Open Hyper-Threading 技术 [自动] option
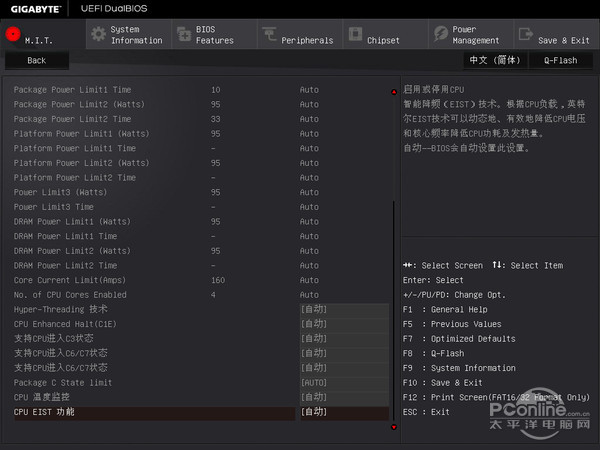The width and height of the screenshot is (600, 450). [x=344, y=309]
